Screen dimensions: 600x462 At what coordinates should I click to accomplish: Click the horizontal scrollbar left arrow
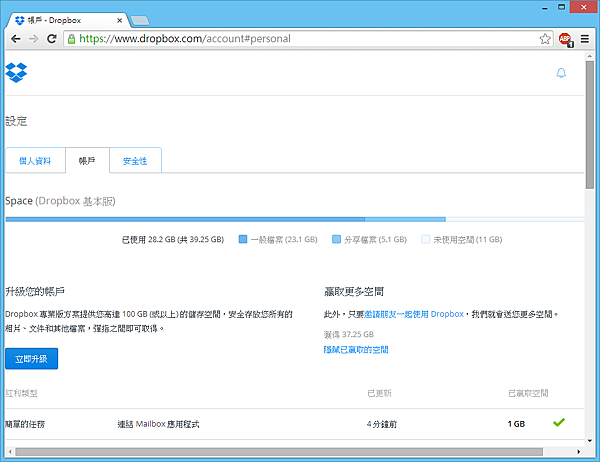10,452
